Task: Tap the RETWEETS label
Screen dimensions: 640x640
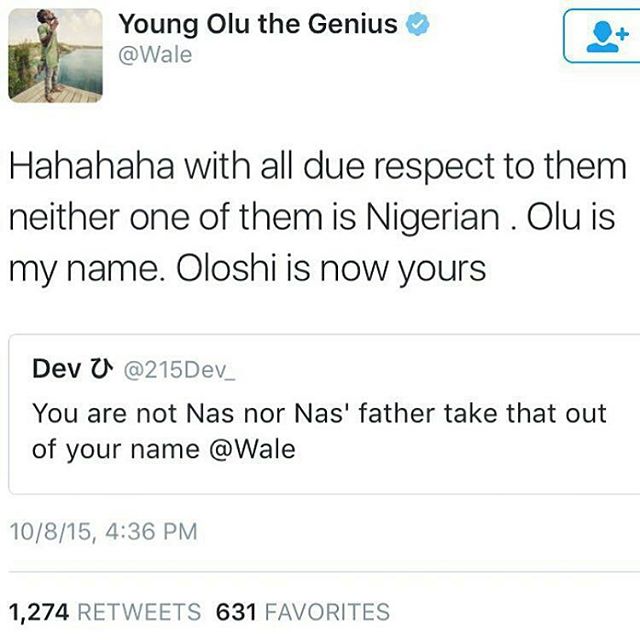Action: (x=139, y=612)
